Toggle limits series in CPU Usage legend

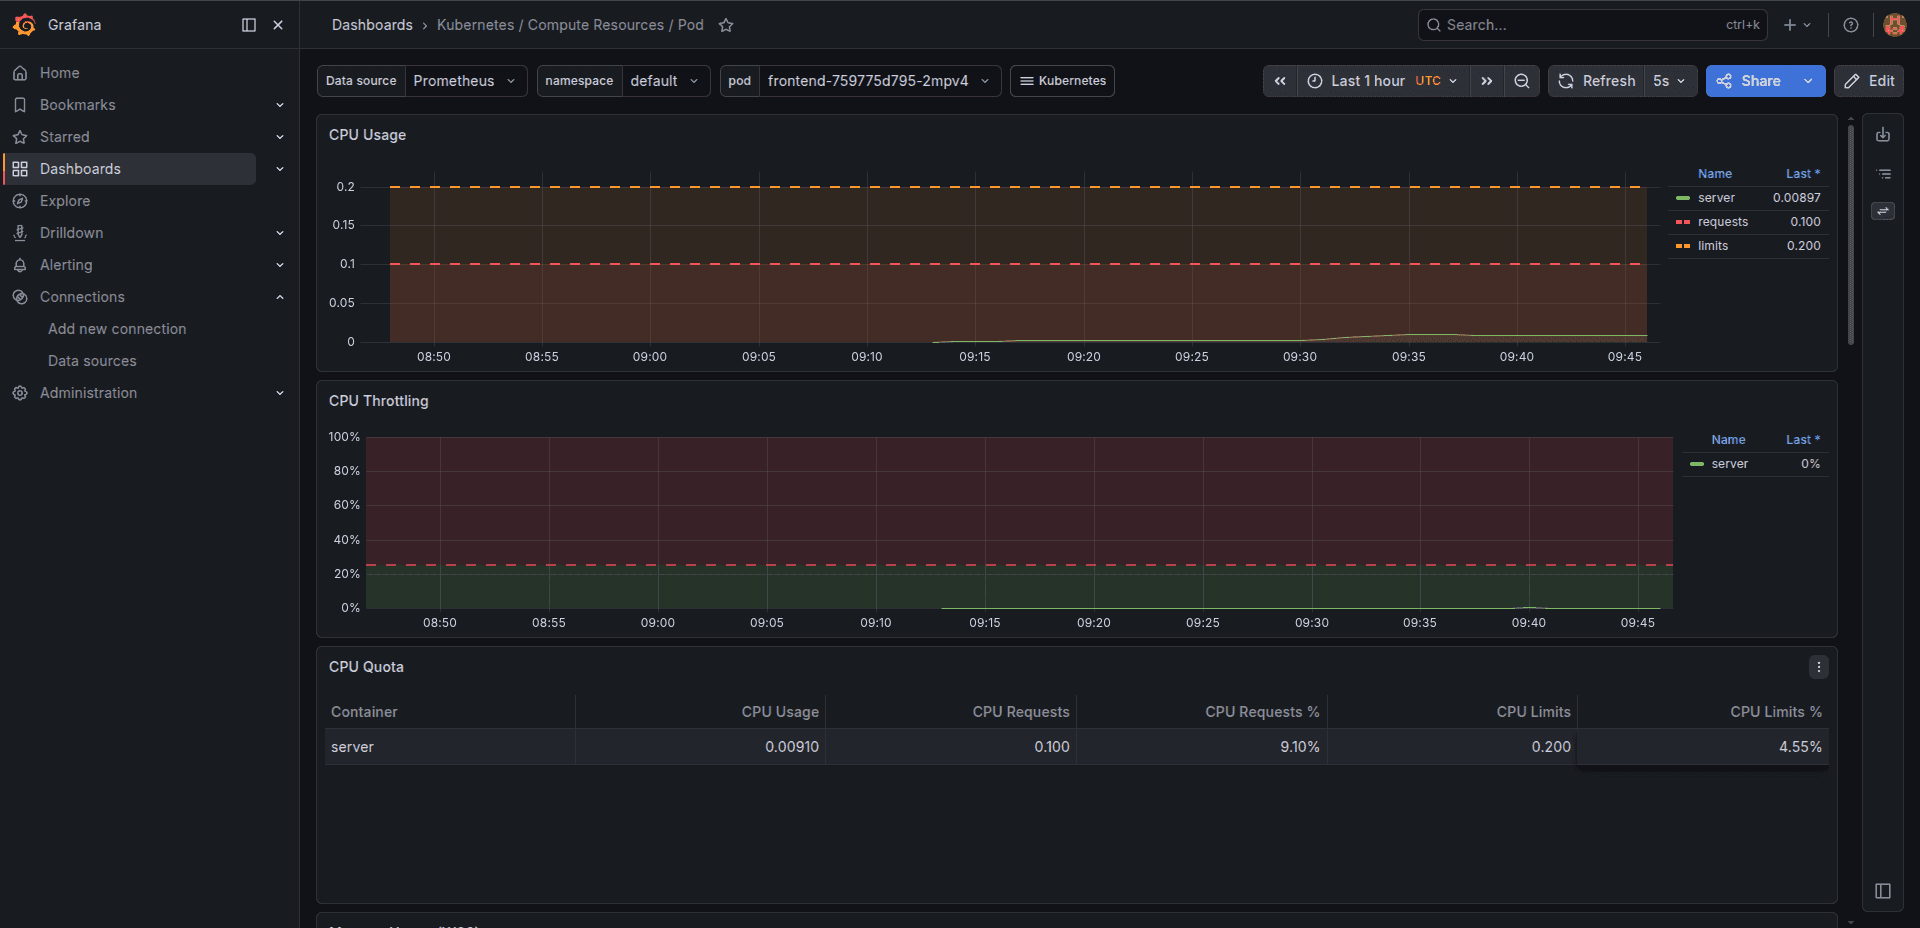[x=1713, y=246]
